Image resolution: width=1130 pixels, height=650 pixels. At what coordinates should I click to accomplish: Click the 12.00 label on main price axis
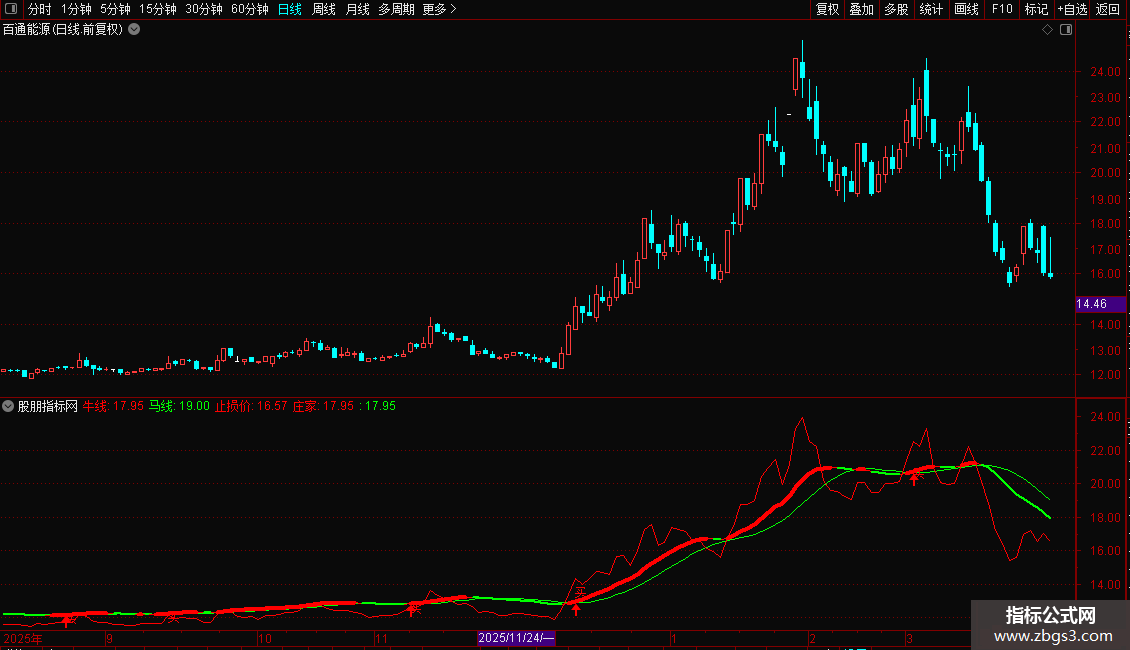1105,375
